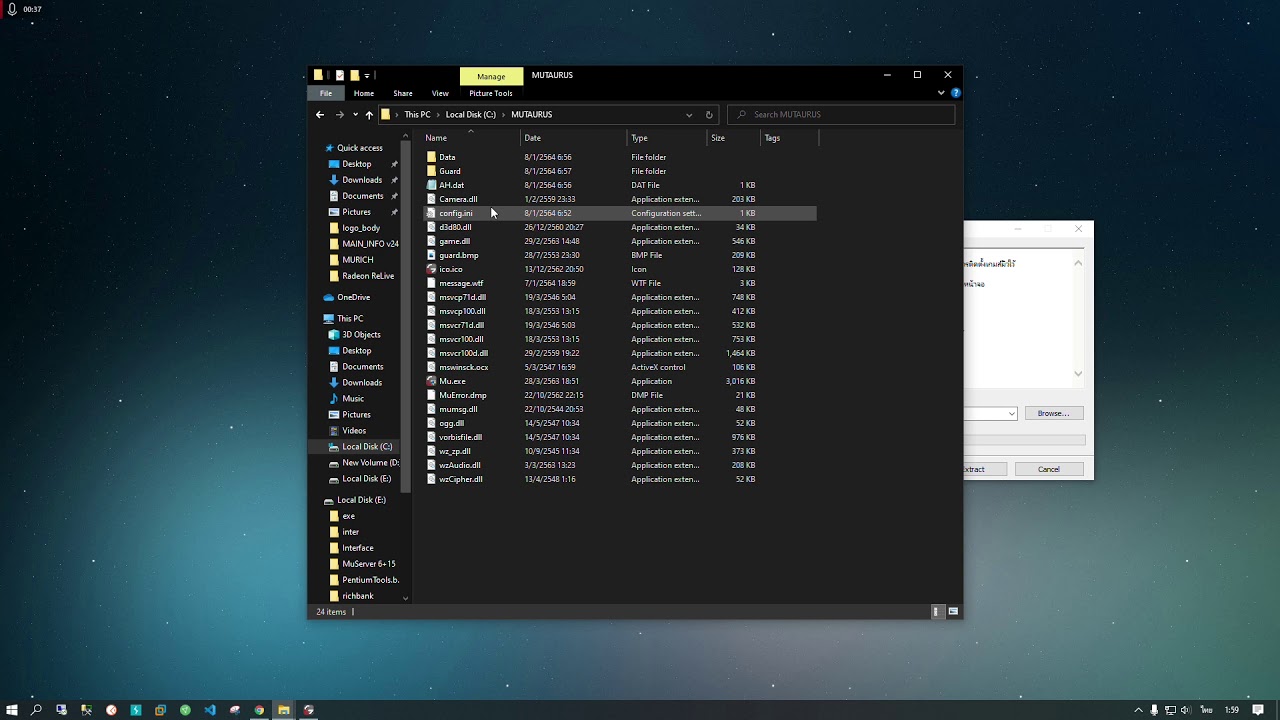
Task: Open the notification action center
Action: (1258, 710)
